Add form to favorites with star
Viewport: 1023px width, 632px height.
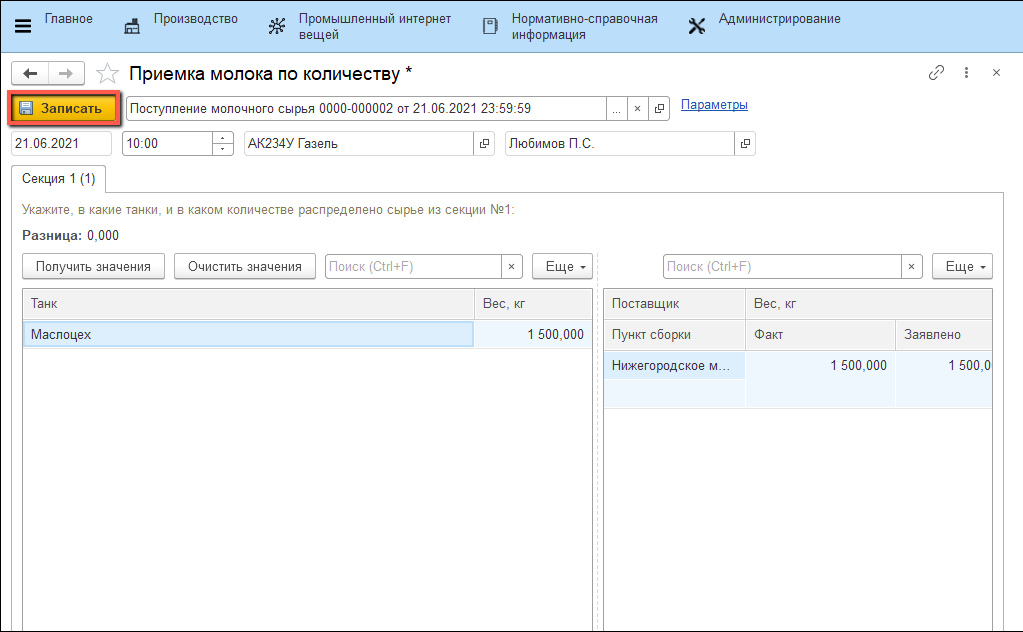click(x=107, y=74)
